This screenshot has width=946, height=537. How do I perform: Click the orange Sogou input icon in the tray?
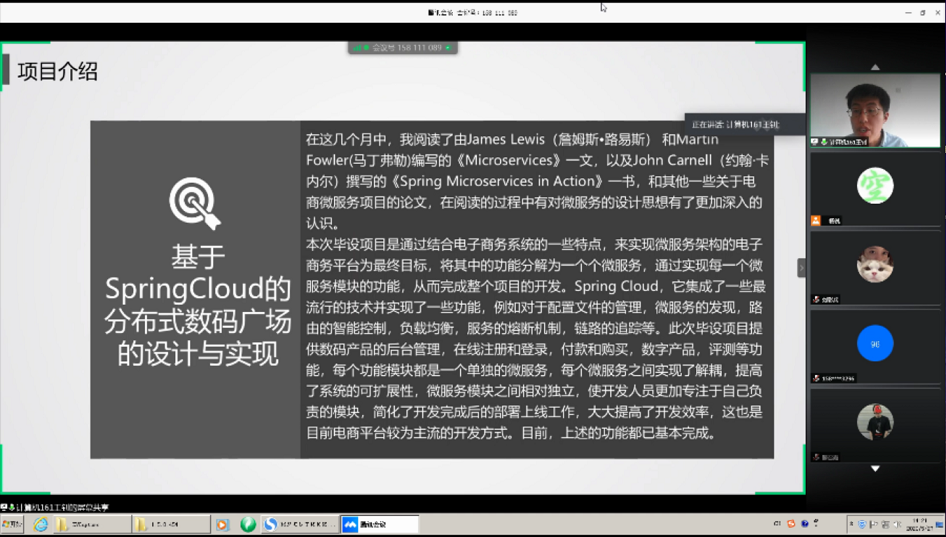click(791, 523)
